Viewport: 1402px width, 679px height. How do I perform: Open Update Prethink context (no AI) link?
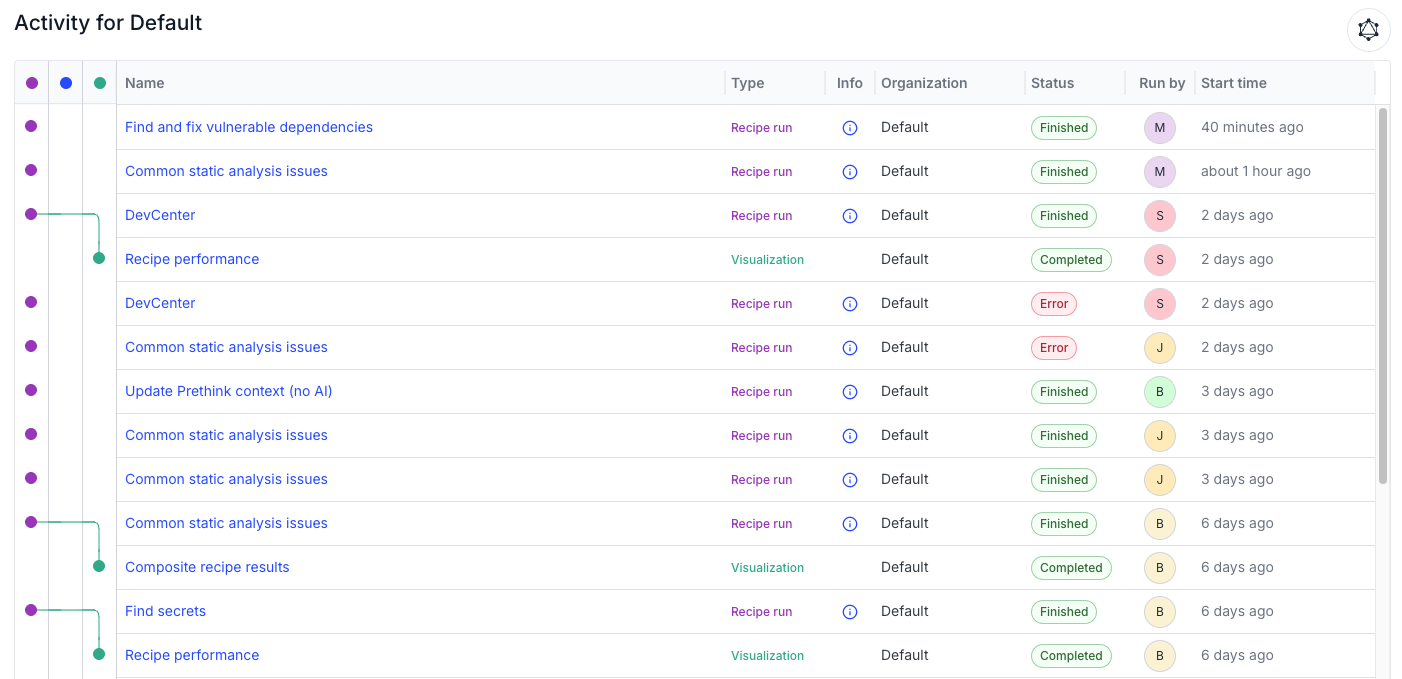pos(229,391)
